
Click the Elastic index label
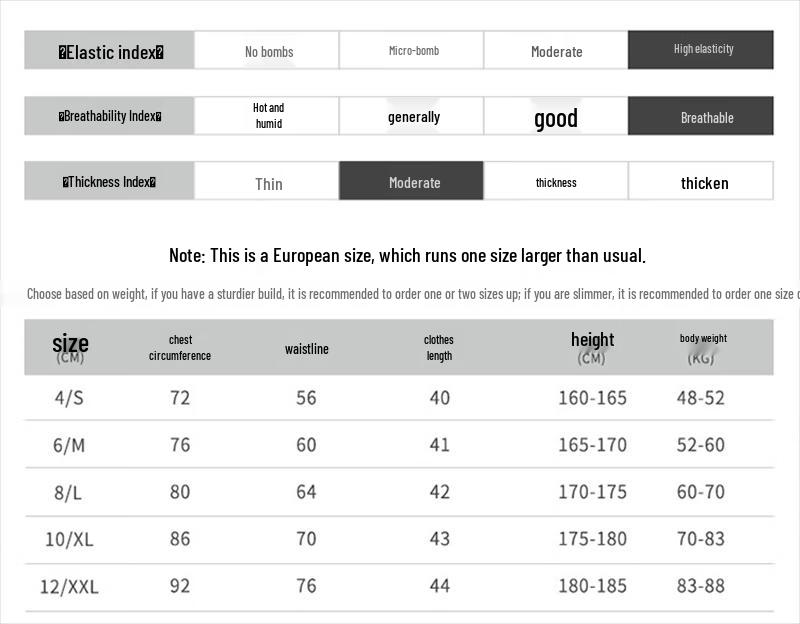pos(110,52)
